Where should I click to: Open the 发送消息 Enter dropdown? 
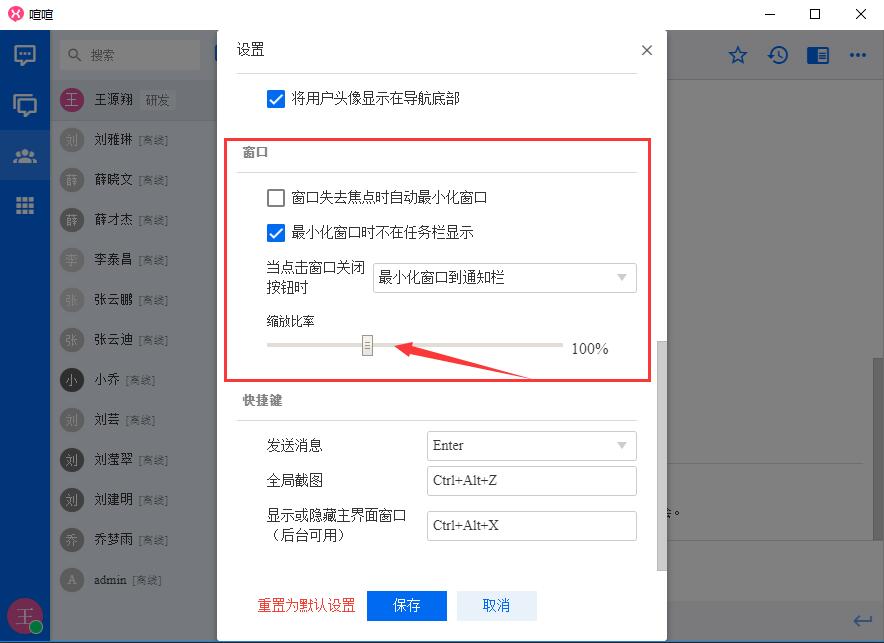click(x=531, y=446)
